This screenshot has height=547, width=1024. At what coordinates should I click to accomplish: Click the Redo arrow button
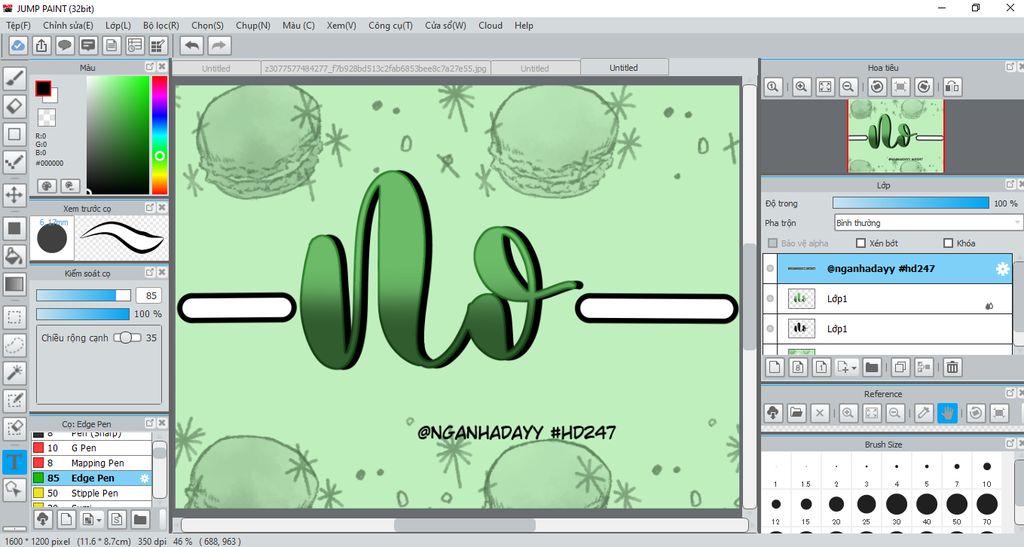pyautogui.click(x=219, y=46)
